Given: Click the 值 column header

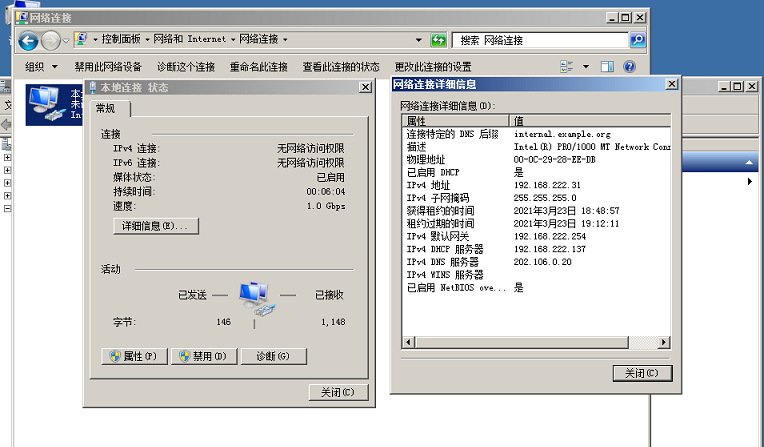Looking at the screenshot, I should click(x=590, y=120).
